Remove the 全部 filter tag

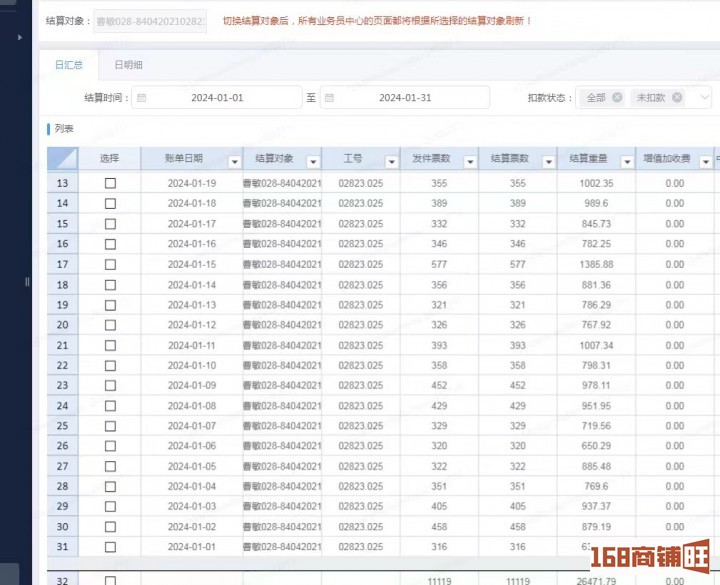pos(617,98)
